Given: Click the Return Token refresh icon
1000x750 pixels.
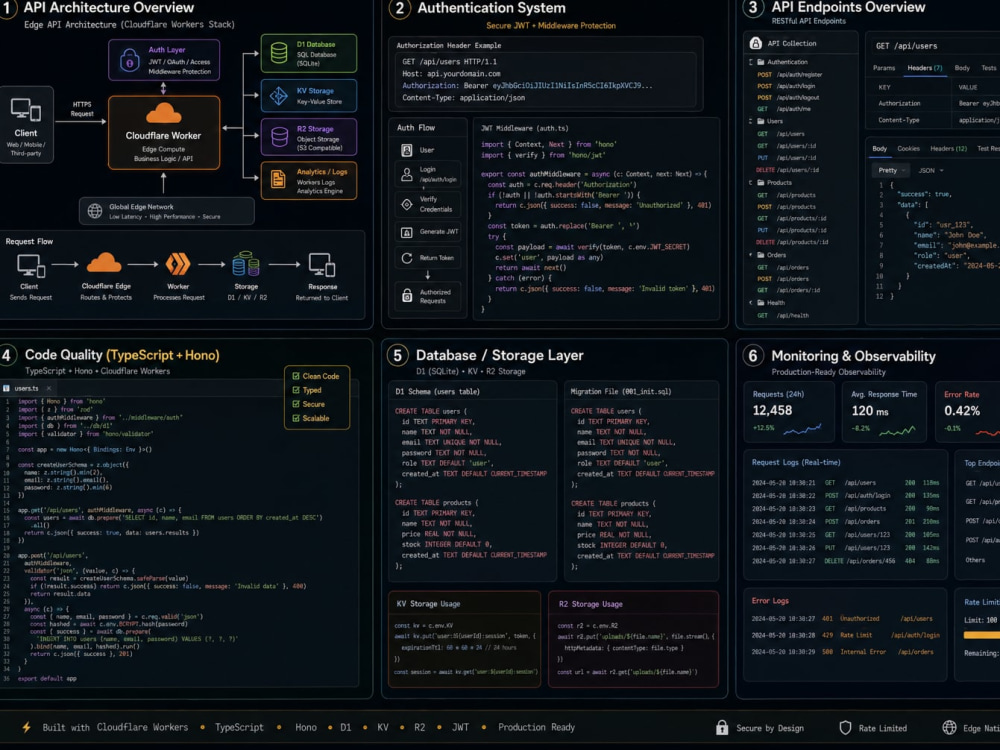Looking at the screenshot, I should (407, 258).
